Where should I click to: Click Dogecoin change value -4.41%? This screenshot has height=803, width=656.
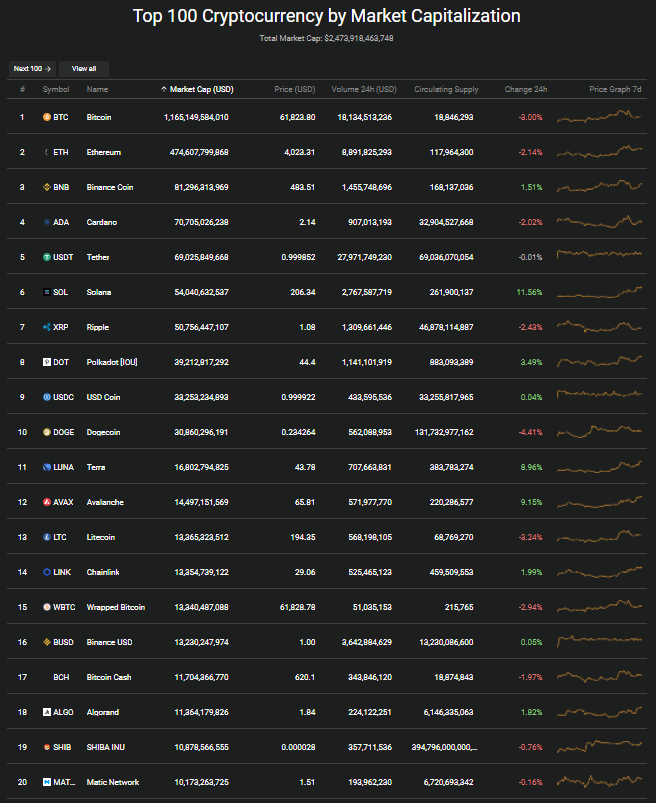coord(530,432)
